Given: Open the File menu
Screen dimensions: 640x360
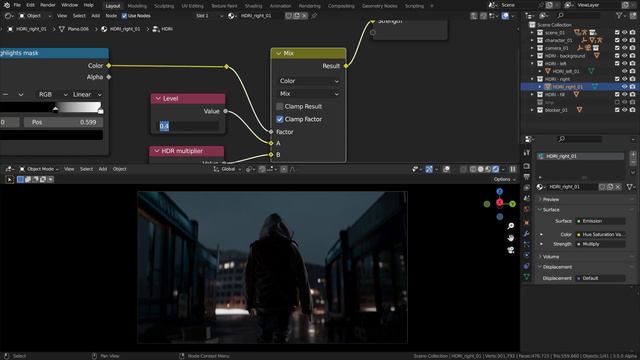Looking at the screenshot, I should [17, 5].
